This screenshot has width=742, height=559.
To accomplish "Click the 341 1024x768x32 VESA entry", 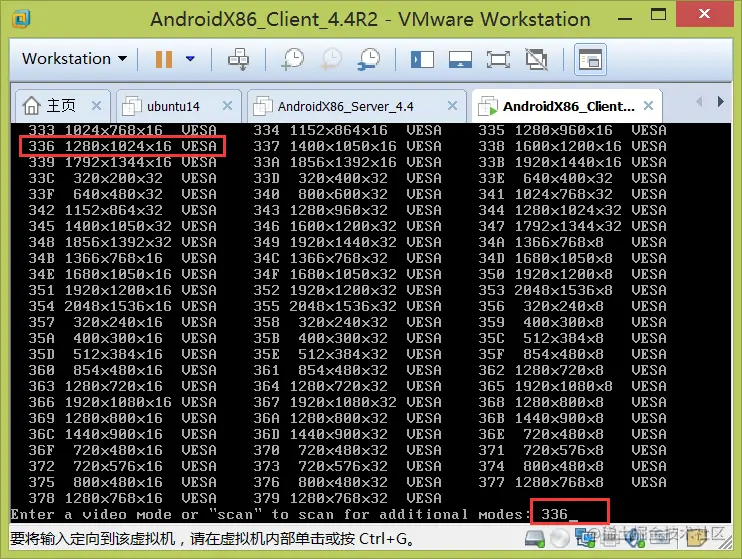I will [572, 194].
